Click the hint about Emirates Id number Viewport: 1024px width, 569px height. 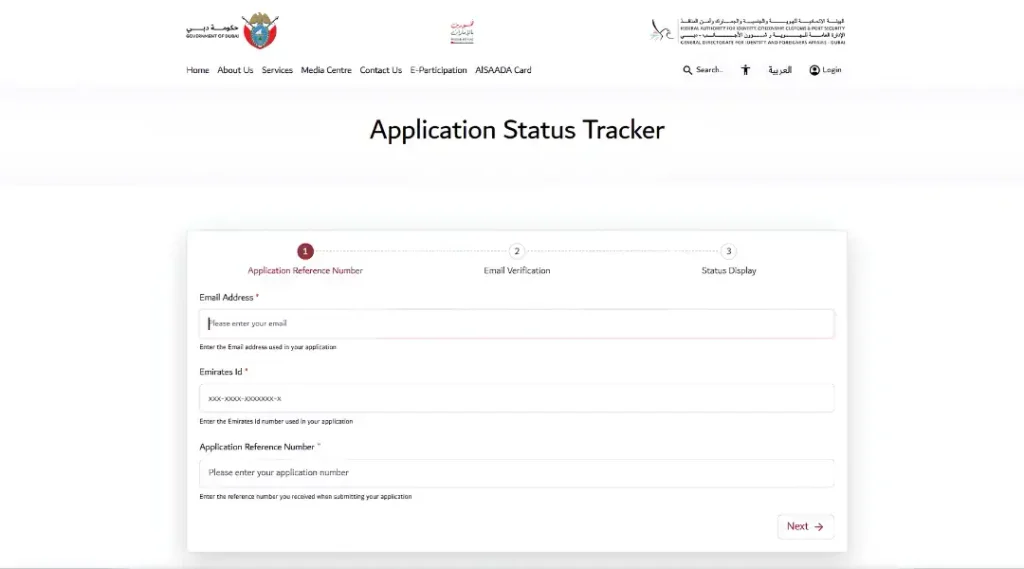pyautogui.click(x=276, y=421)
